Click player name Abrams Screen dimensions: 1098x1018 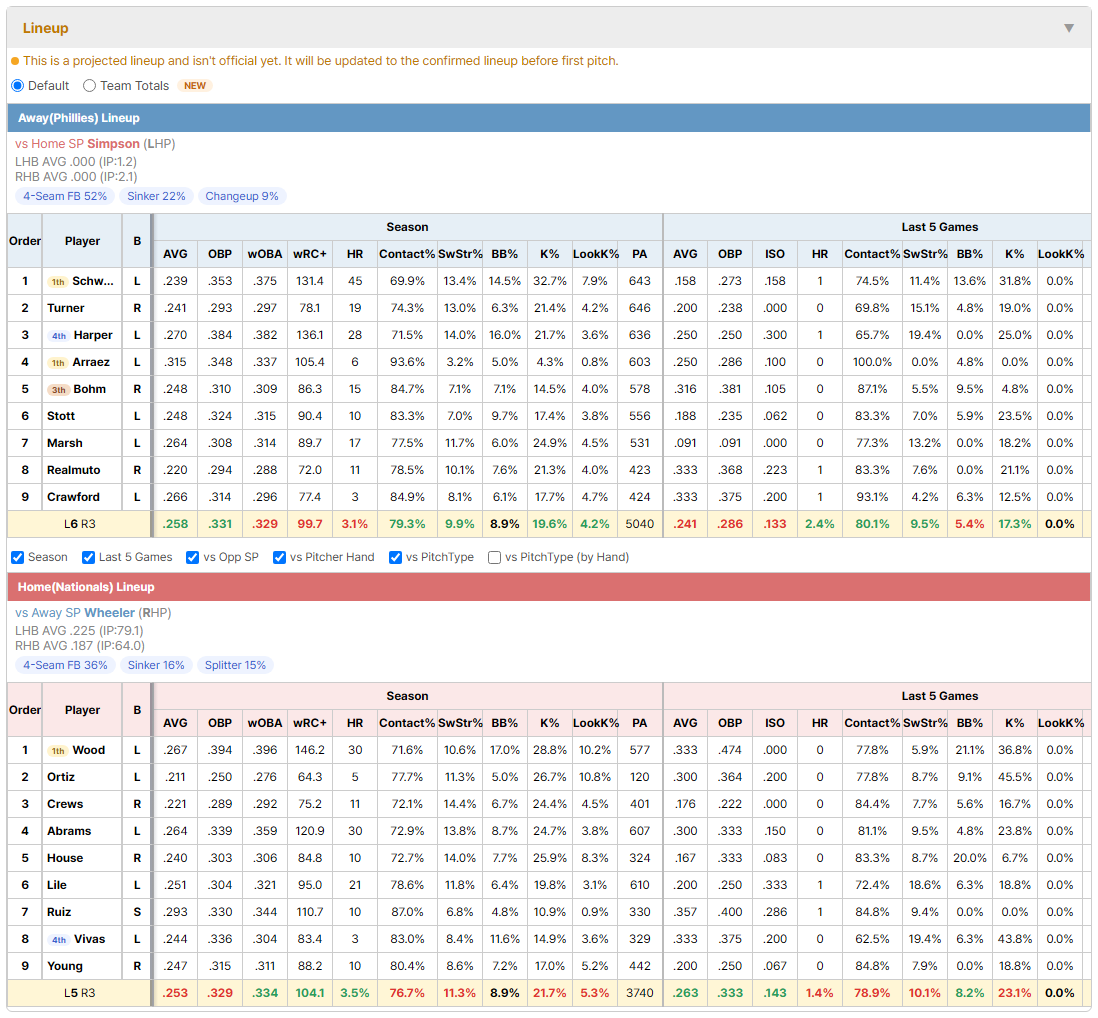point(69,831)
